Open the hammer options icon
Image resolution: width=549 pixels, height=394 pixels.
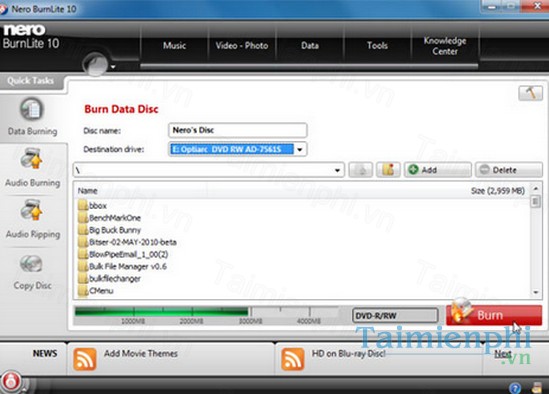click(530, 94)
